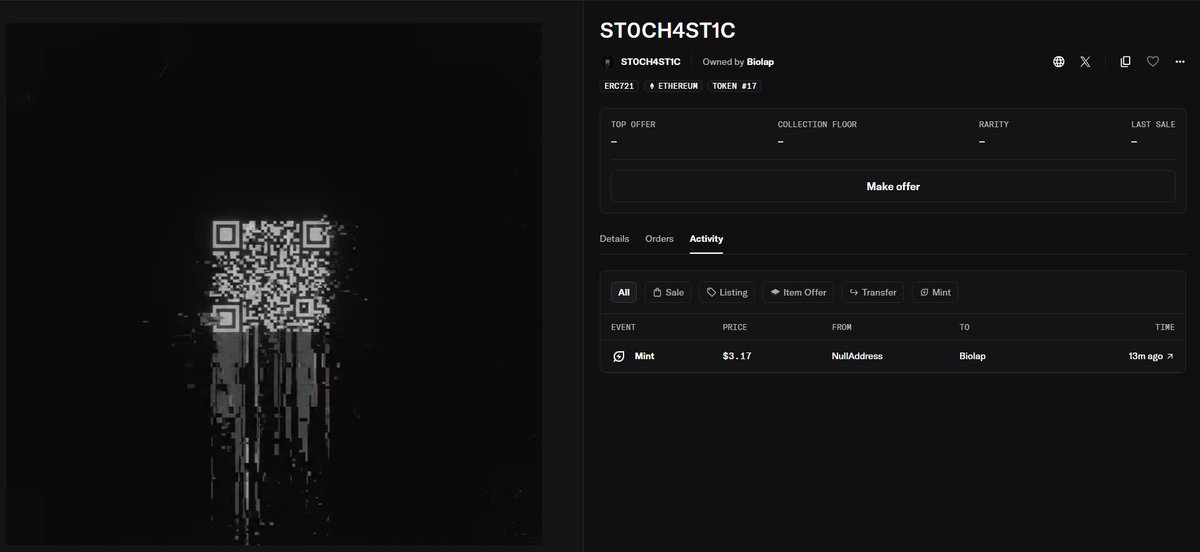Open the X (Twitter) profile icon
This screenshot has width=1200, height=552.
point(1085,62)
